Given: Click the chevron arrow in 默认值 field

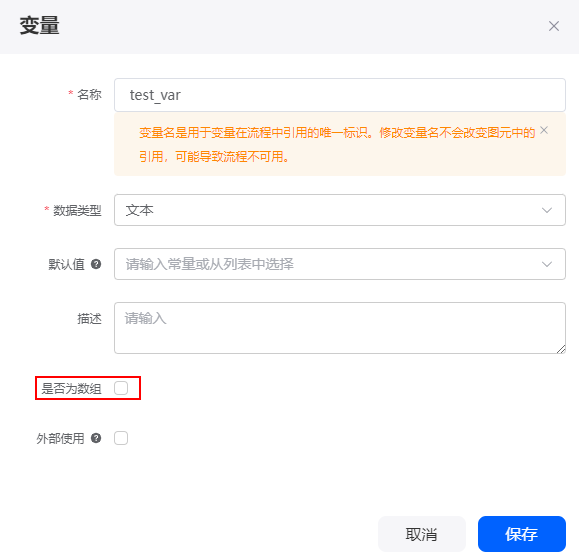Looking at the screenshot, I should tap(547, 264).
